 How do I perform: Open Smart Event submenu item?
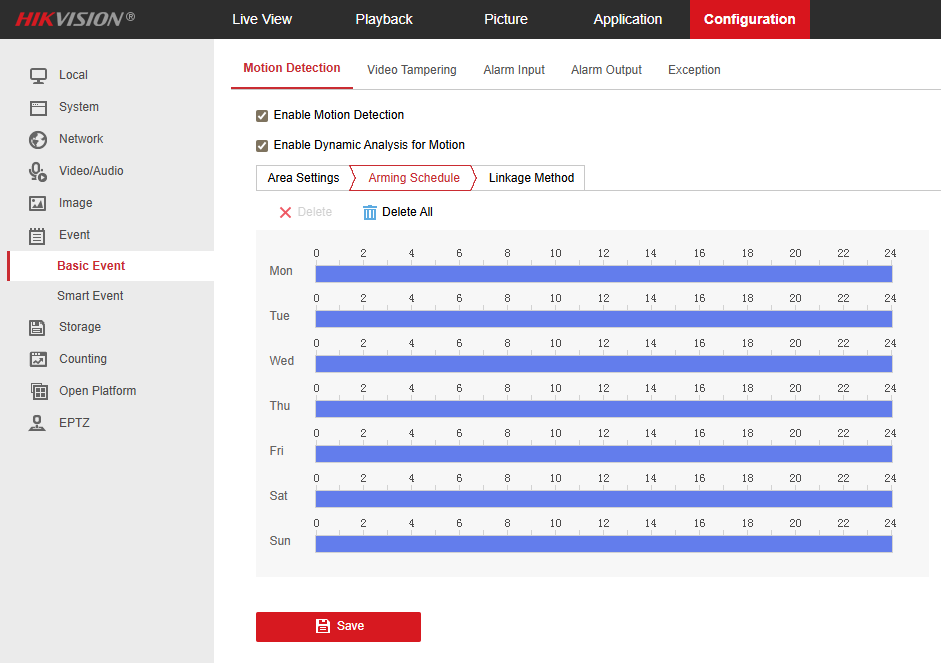click(x=90, y=296)
